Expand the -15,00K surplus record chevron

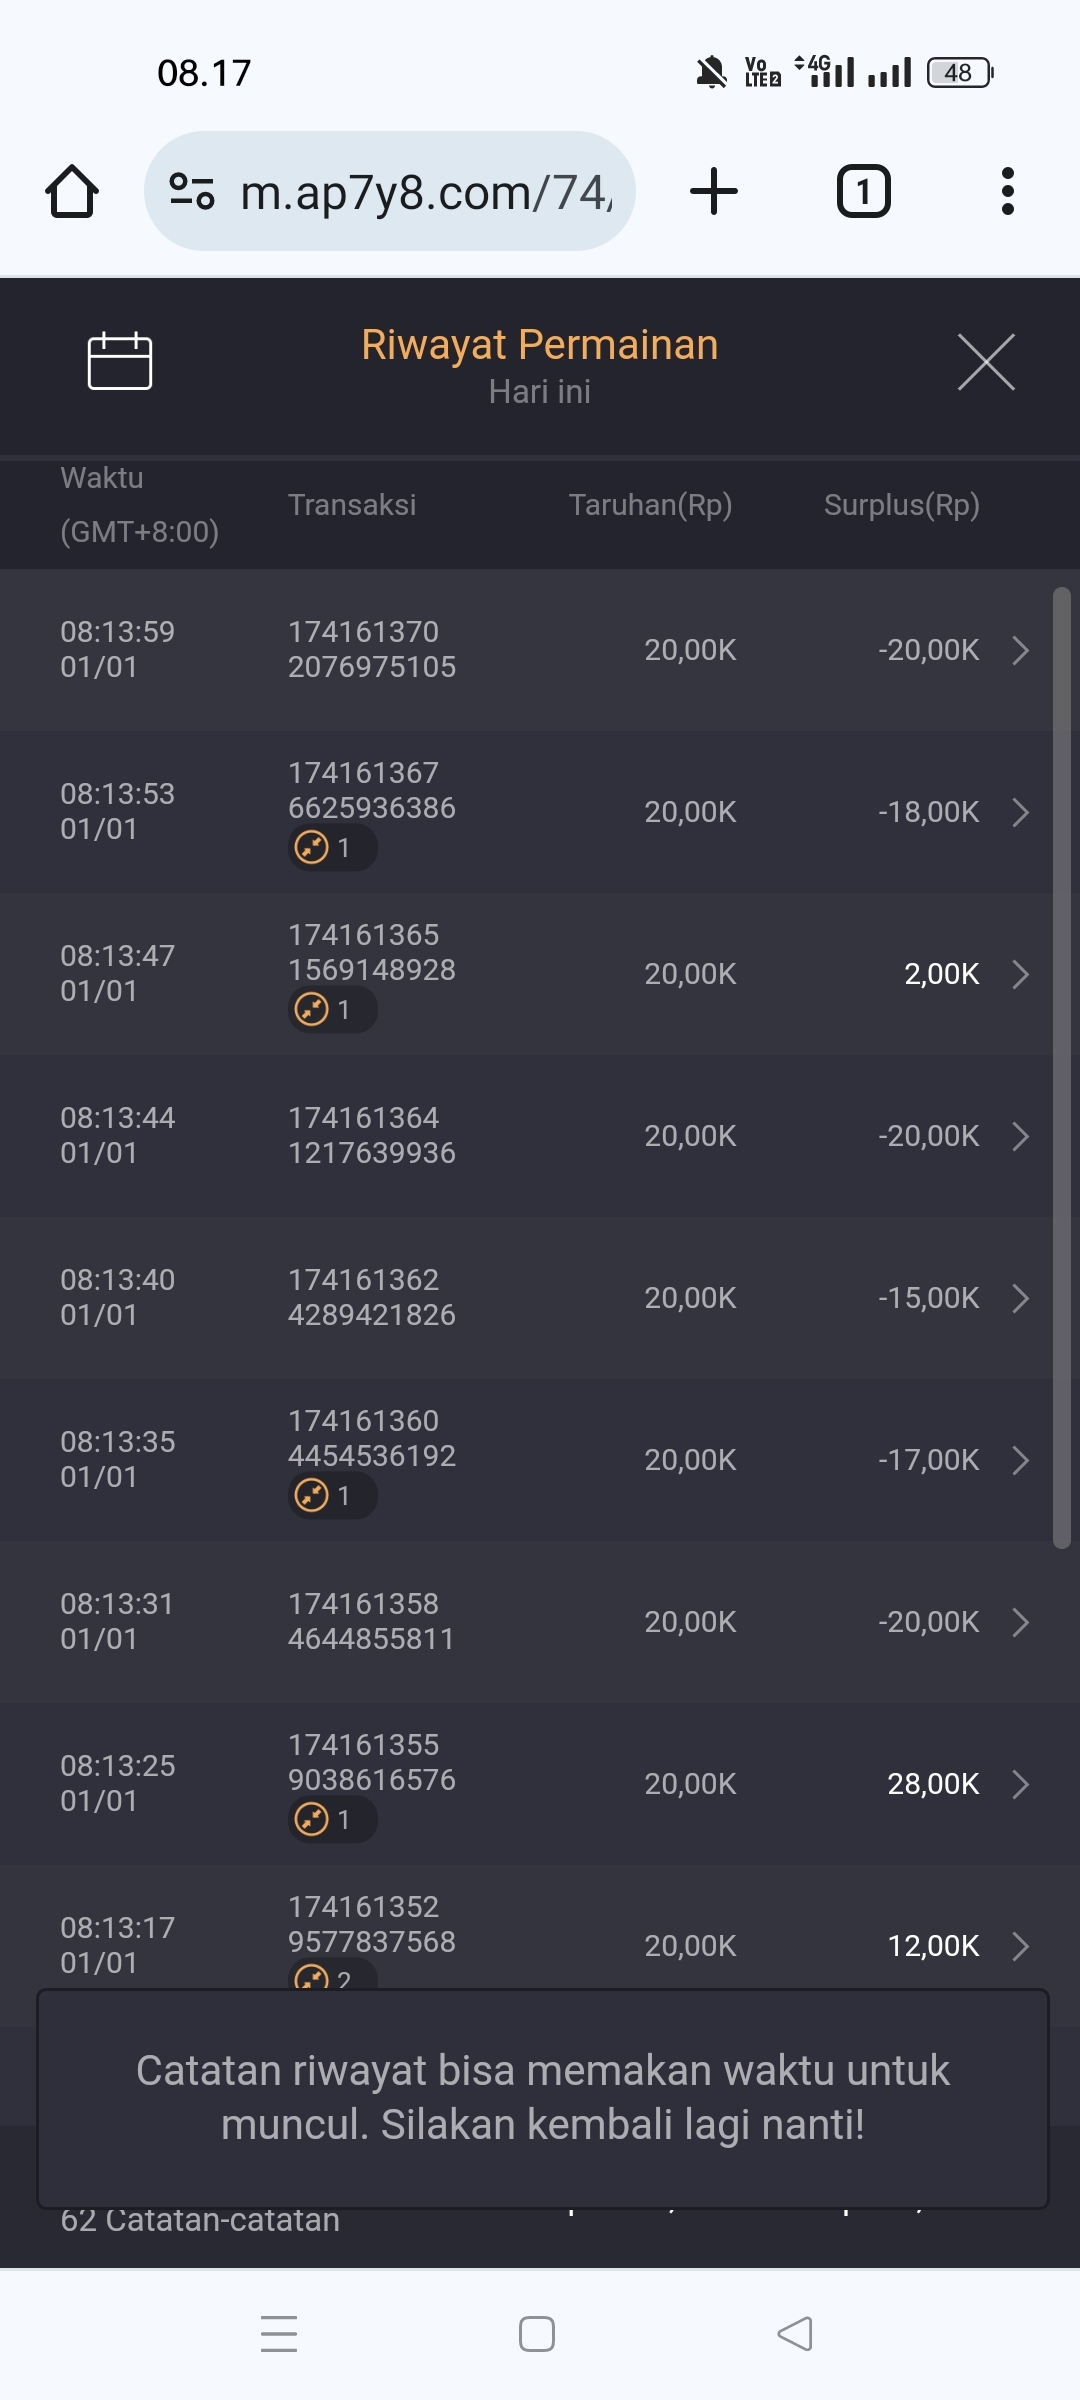pyautogui.click(x=1020, y=1298)
